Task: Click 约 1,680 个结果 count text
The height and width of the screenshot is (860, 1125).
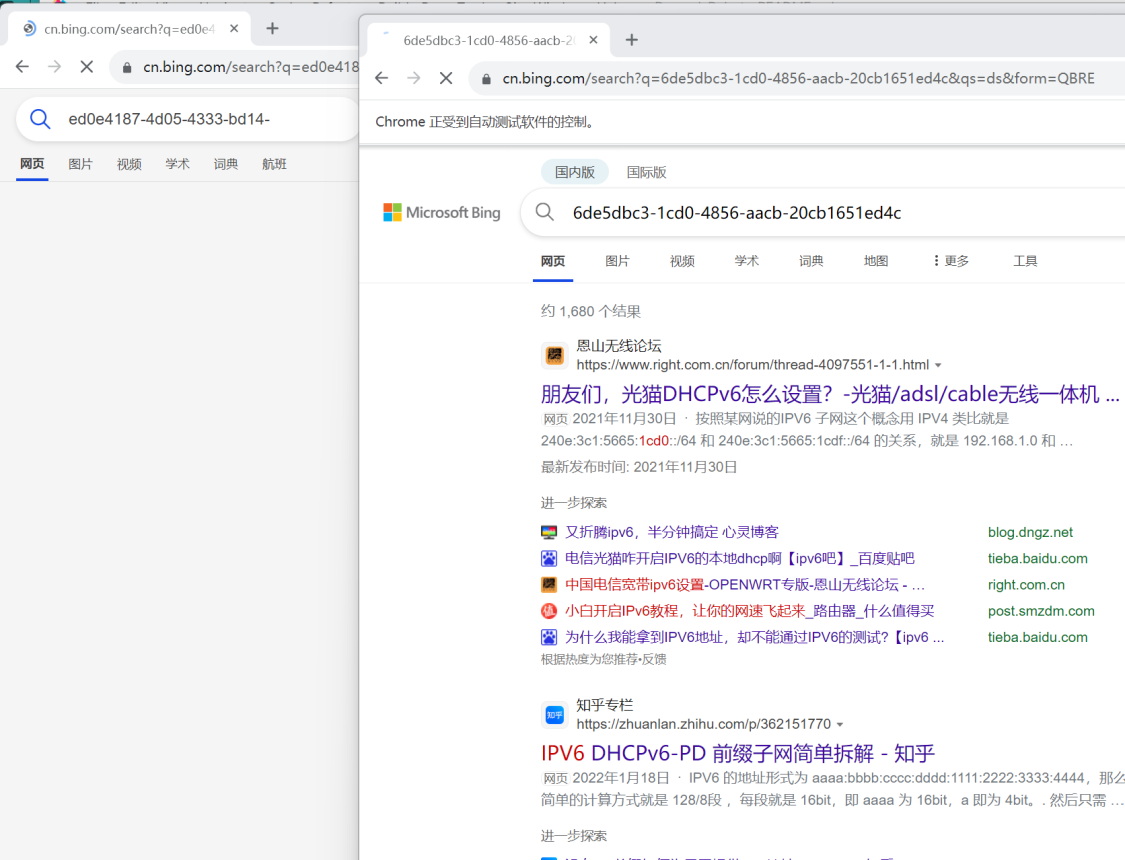Action: pyautogui.click(x=590, y=311)
